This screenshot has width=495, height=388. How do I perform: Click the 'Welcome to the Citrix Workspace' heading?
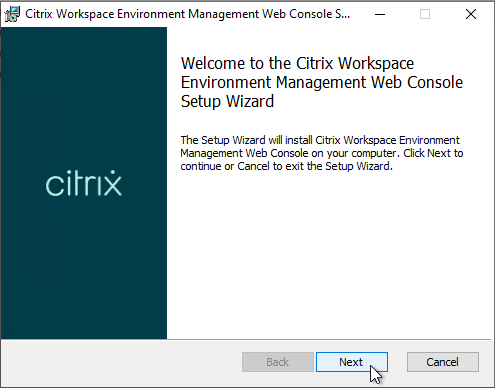(322, 82)
